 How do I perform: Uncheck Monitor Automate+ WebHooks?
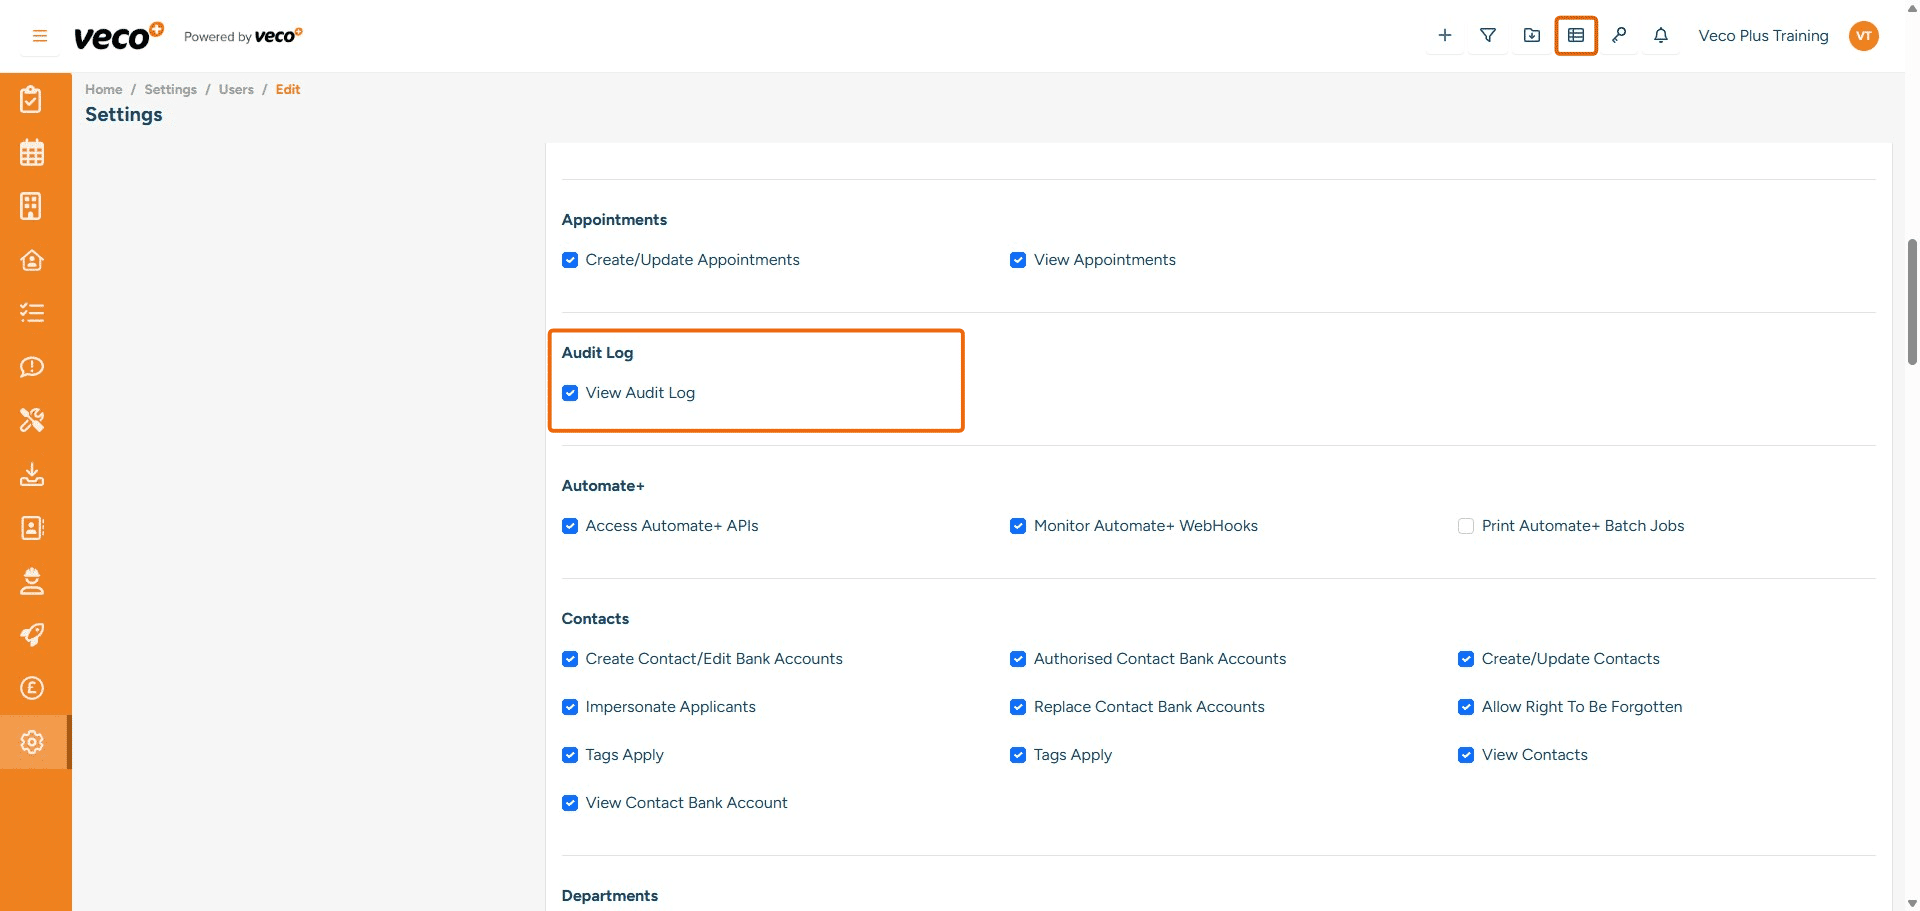point(1018,526)
